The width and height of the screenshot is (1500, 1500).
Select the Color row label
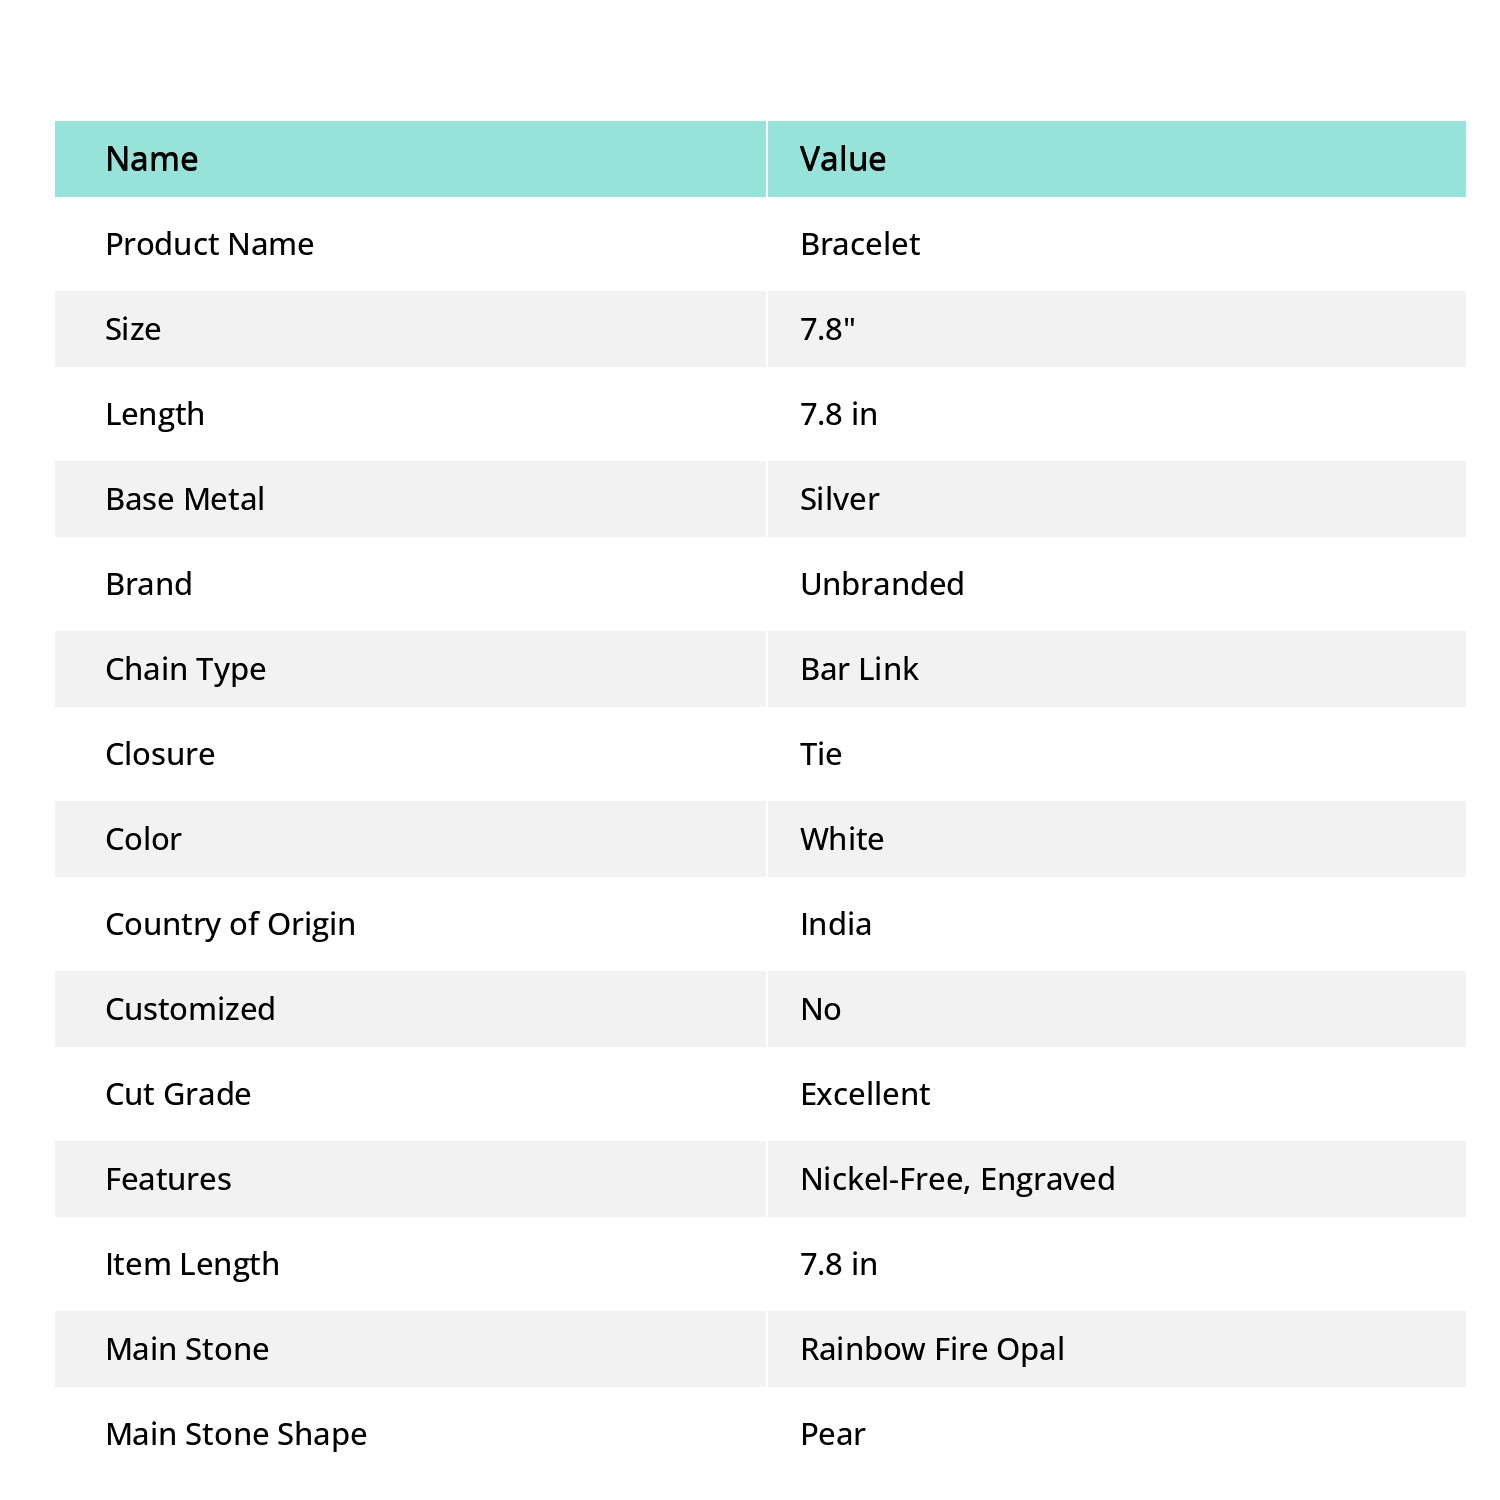[144, 839]
